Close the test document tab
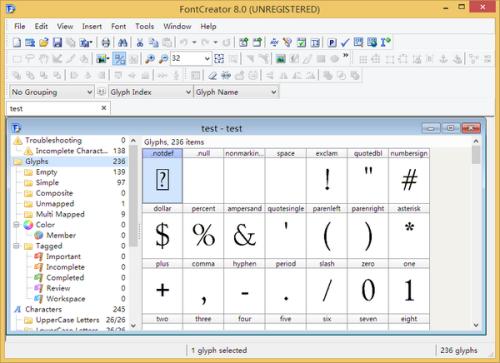Viewport: 500px width, 363px height. pyautogui.click(x=104, y=108)
